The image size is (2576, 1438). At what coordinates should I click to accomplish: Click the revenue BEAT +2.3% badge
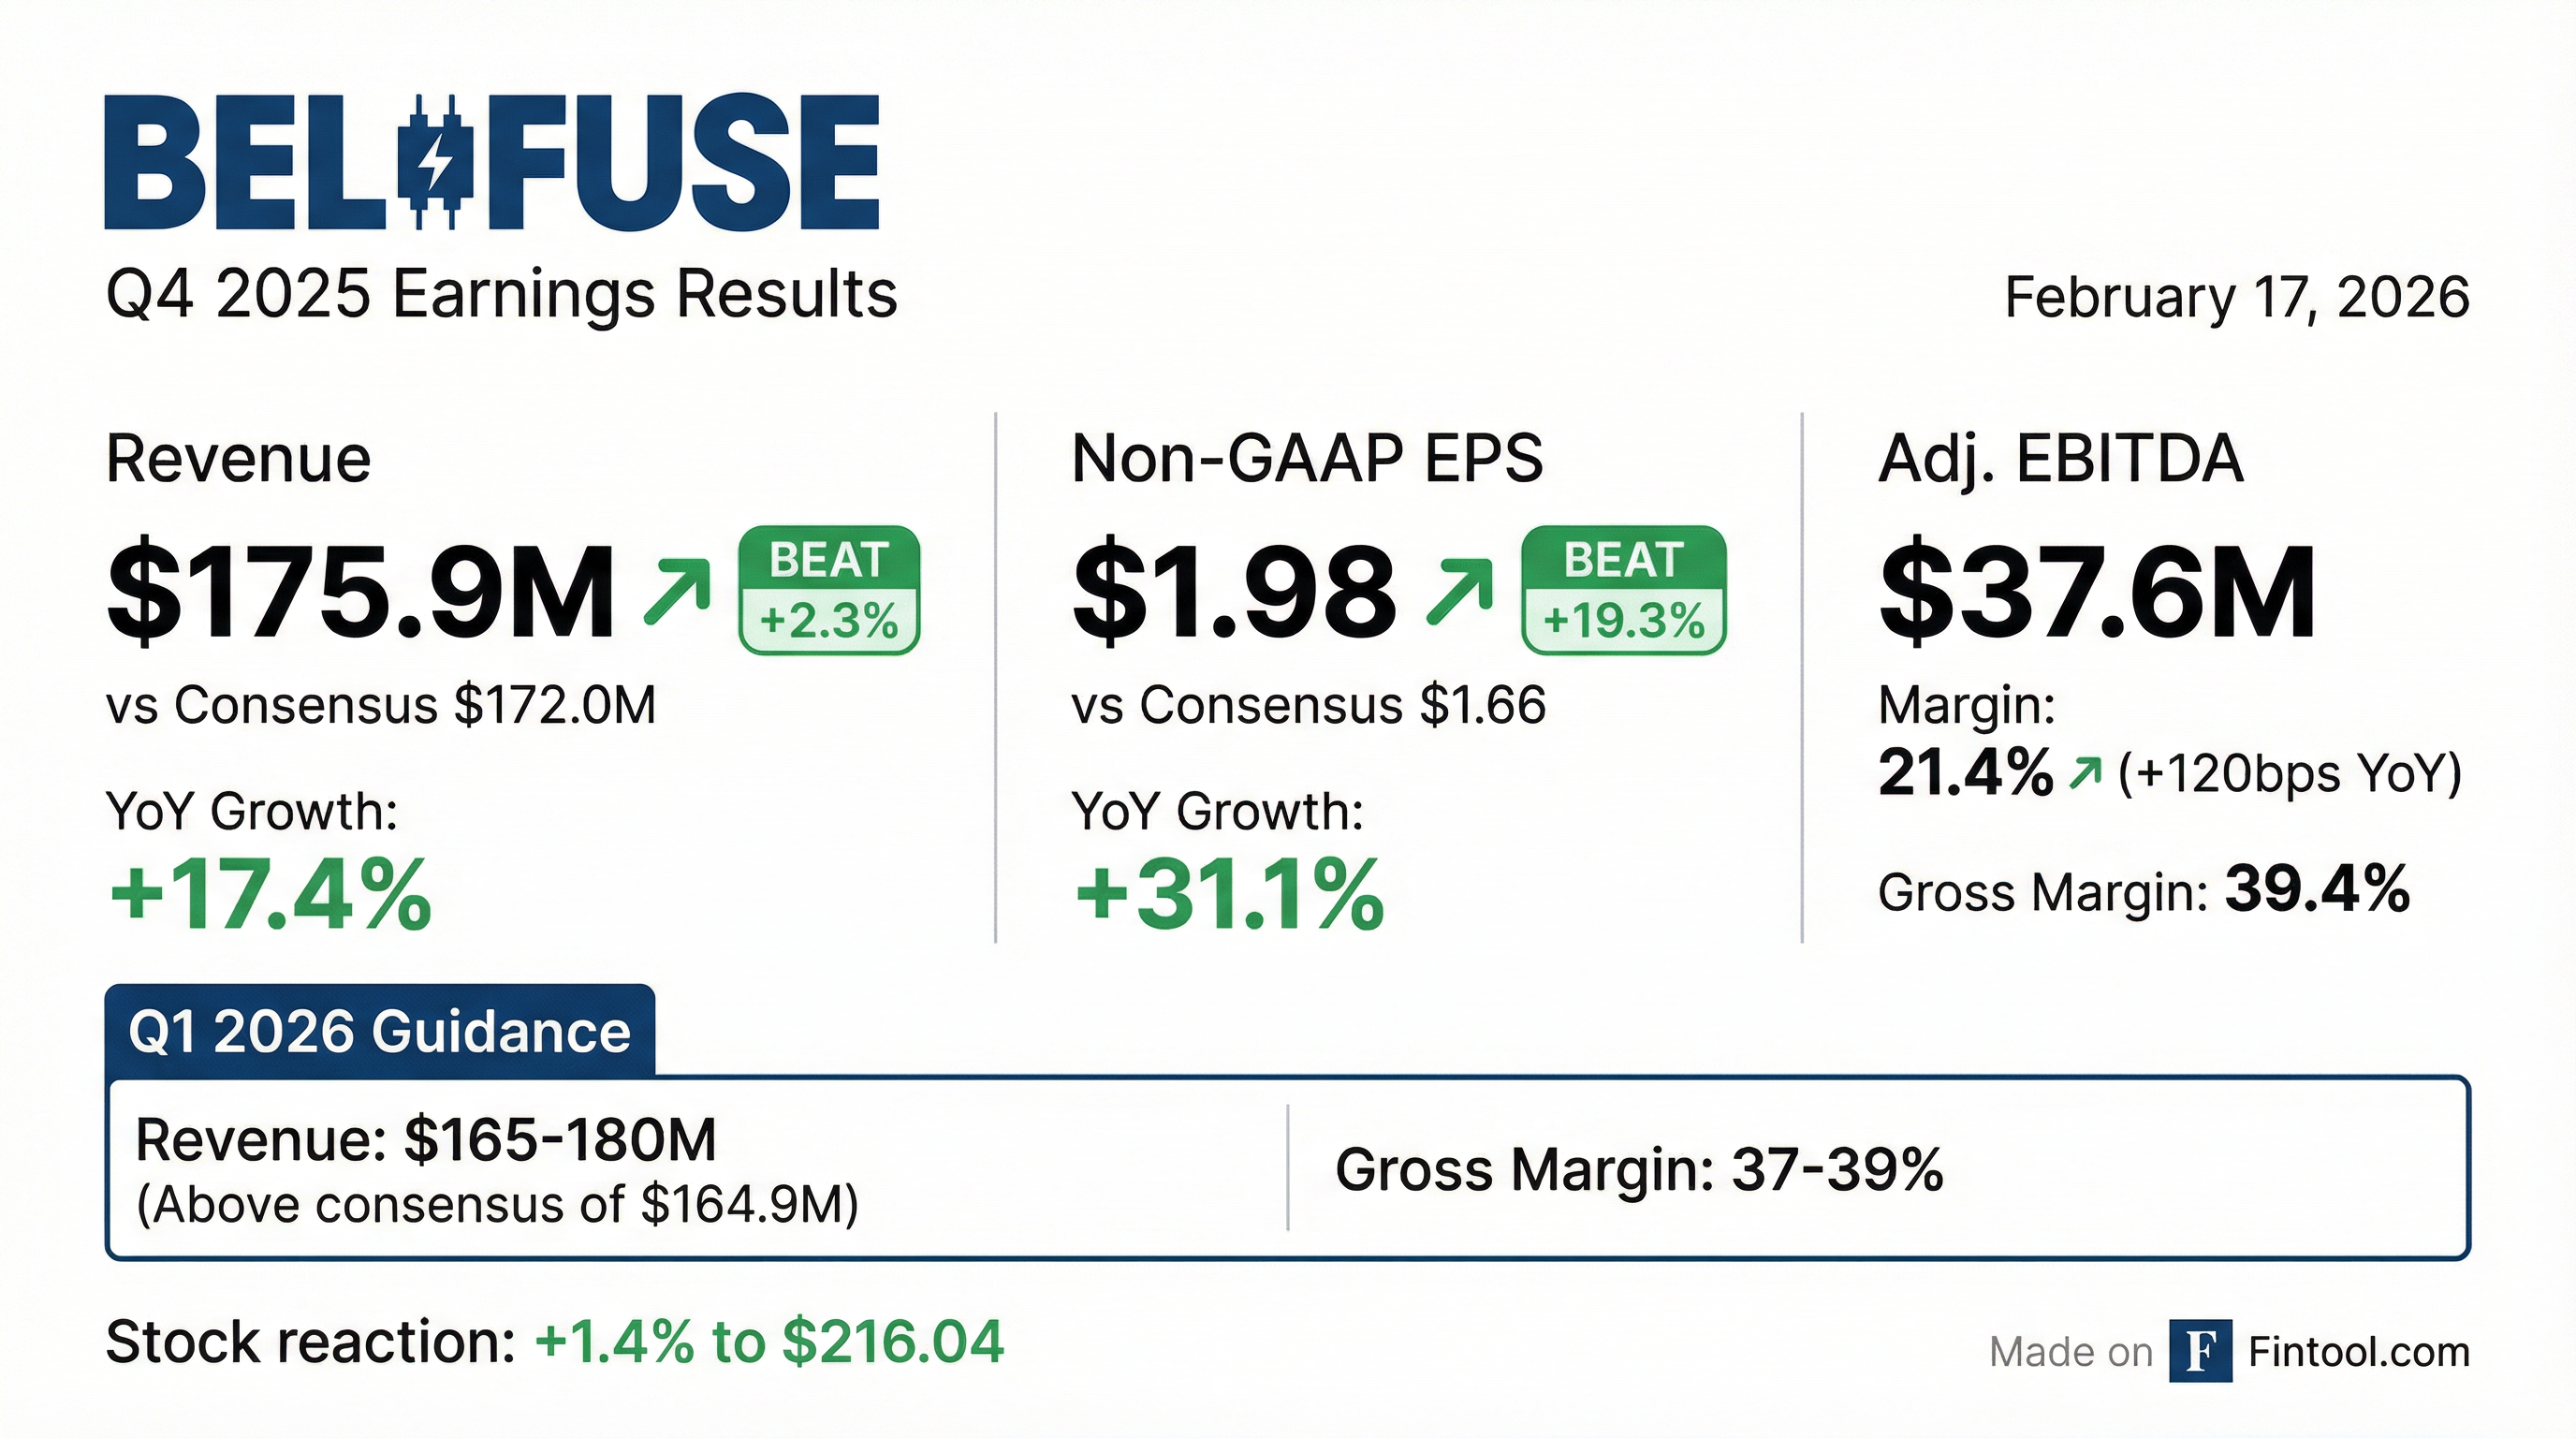[x=829, y=590]
